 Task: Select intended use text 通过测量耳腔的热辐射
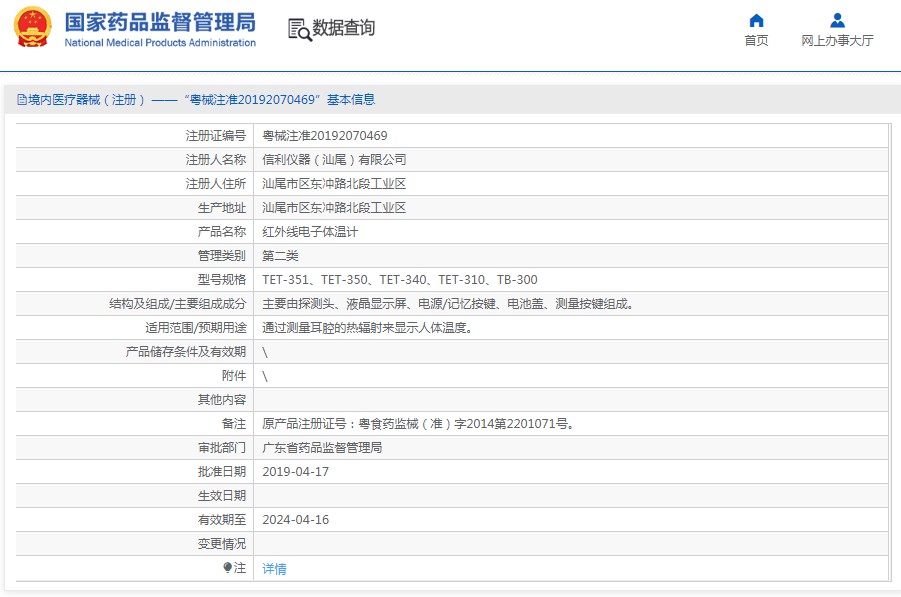pos(368,328)
